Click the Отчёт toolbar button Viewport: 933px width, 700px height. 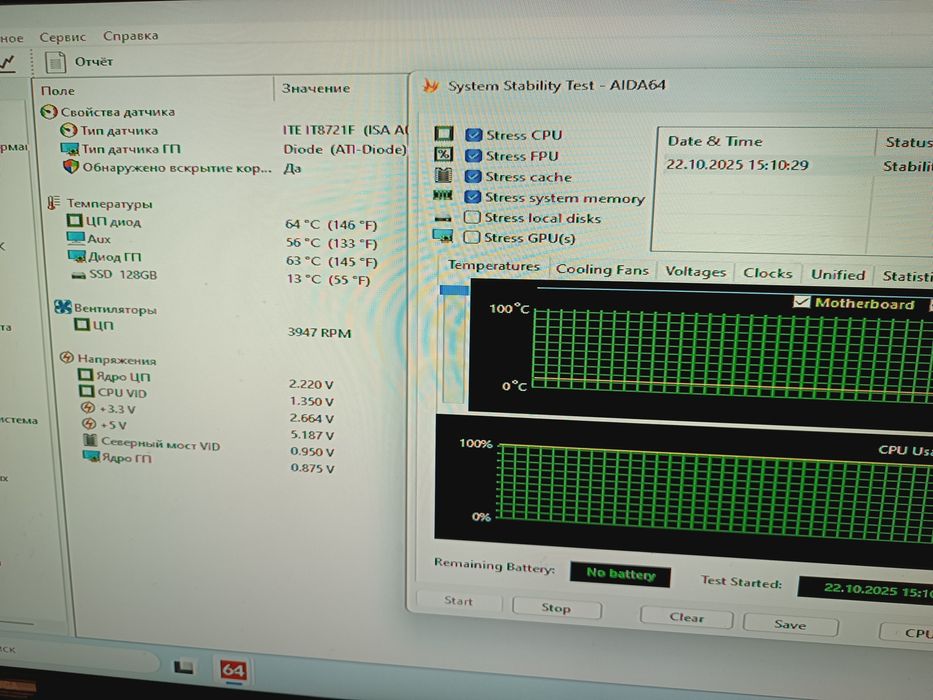point(79,62)
